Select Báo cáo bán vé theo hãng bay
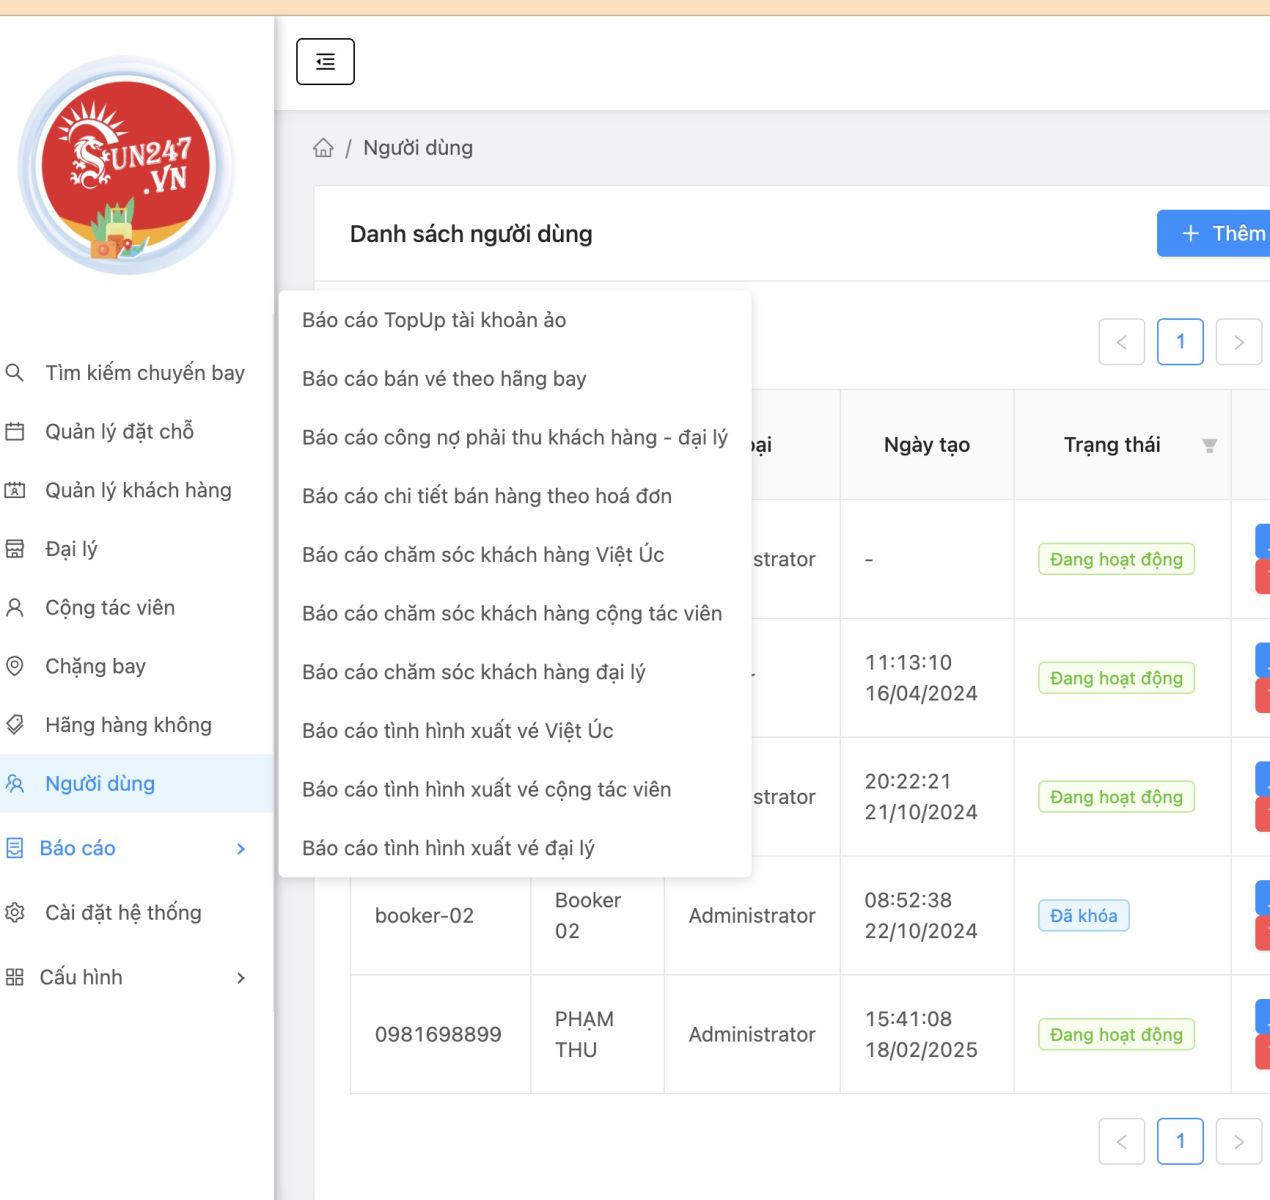Image resolution: width=1270 pixels, height=1200 pixels. click(x=445, y=379)
